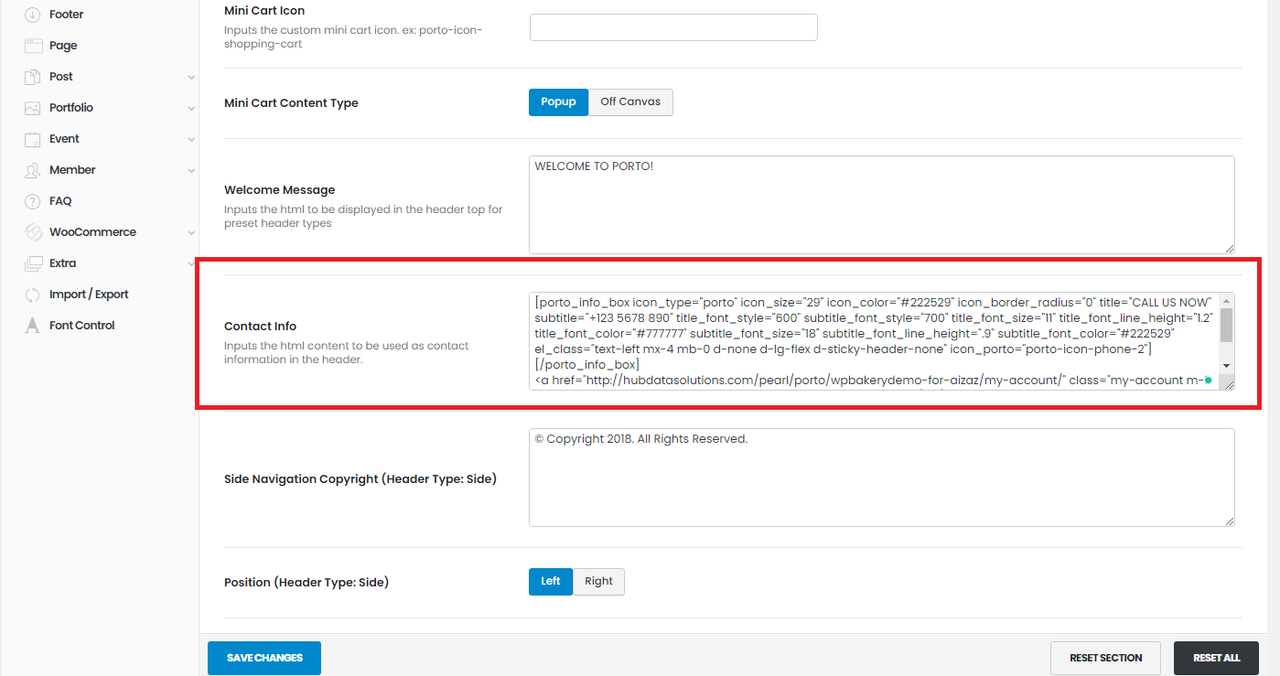This screenshot has width=1280, height=676.
Task: Click the Post section icon
Action: (x=32, y=76)
